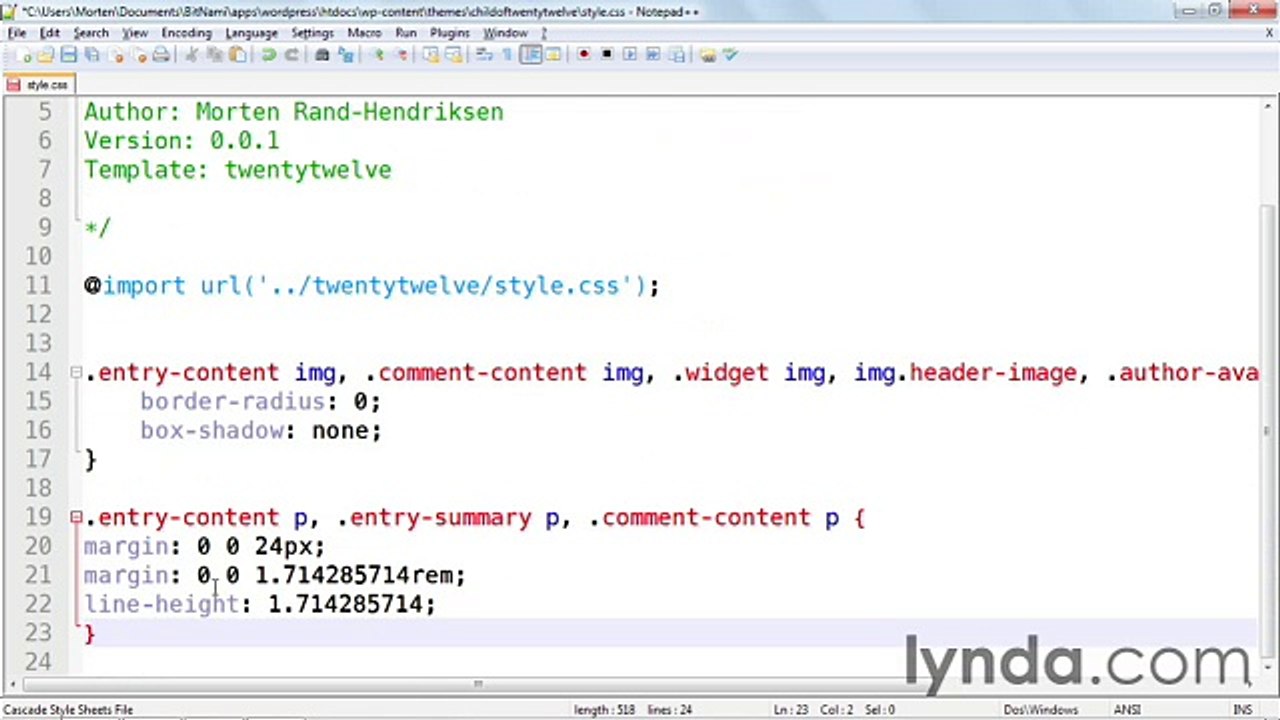Click 'Template: twentytwelve' comment line
The image size is (1280, 720).
point(237,170)
